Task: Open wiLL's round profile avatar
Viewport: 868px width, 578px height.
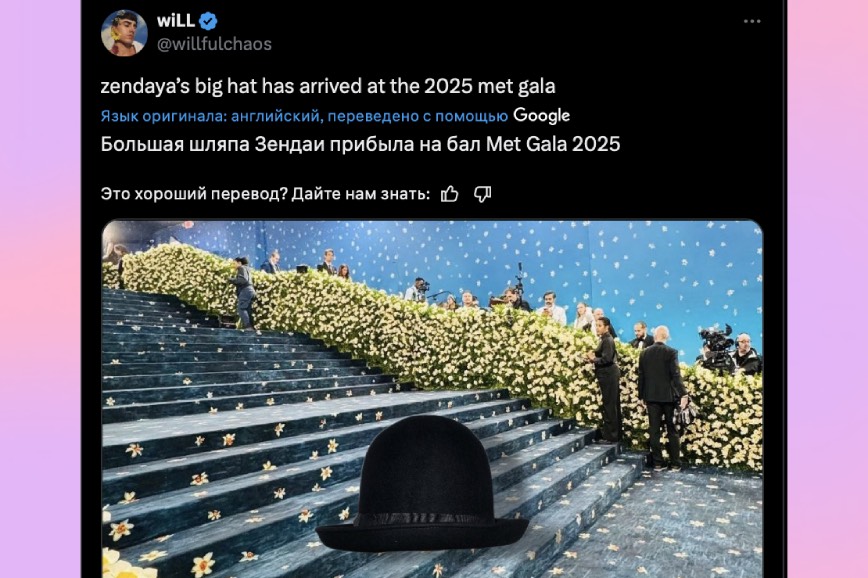Action: click(x=124, y=33)
